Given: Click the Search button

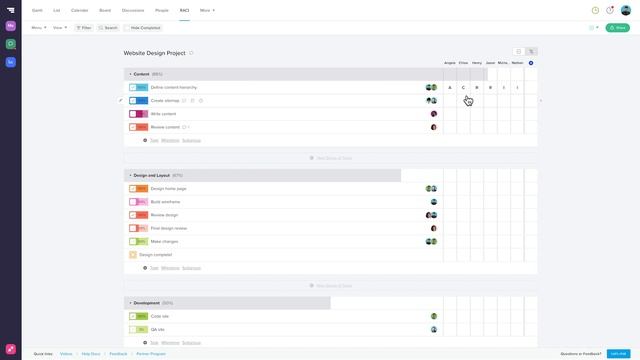Looking at the screenshot, I should 108,28.
